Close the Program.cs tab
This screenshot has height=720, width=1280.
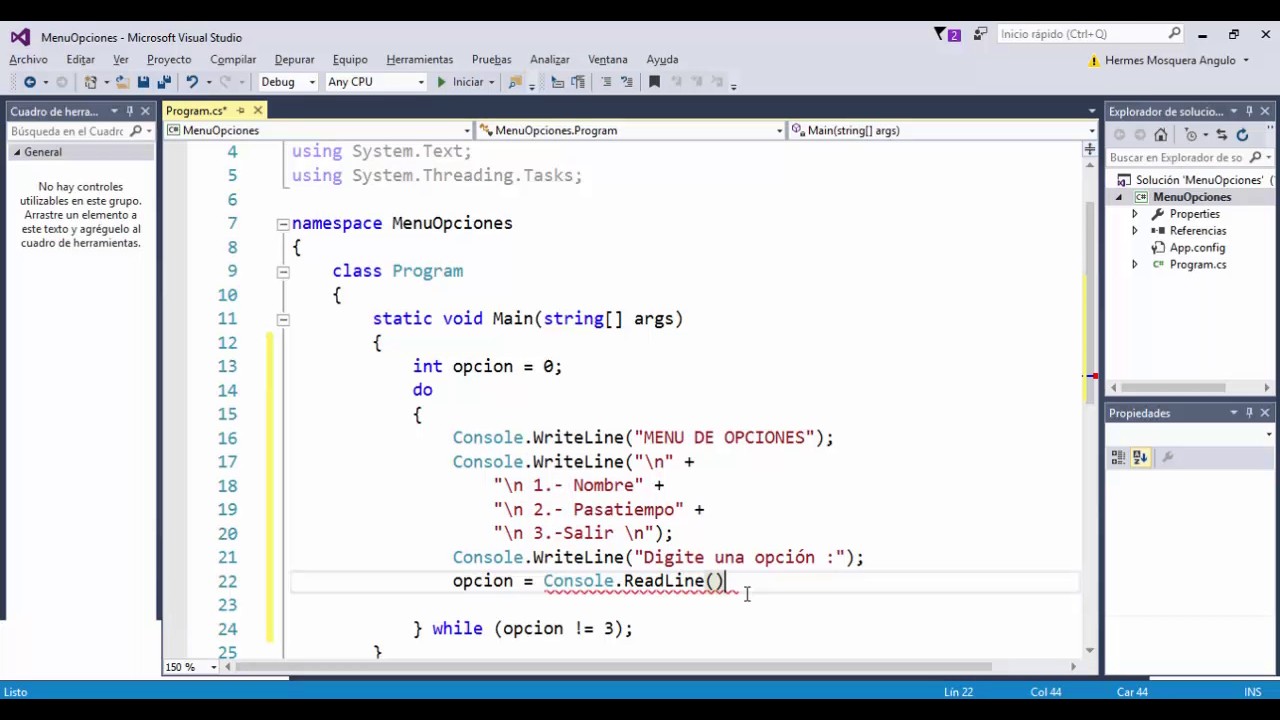tap(258, 111)
